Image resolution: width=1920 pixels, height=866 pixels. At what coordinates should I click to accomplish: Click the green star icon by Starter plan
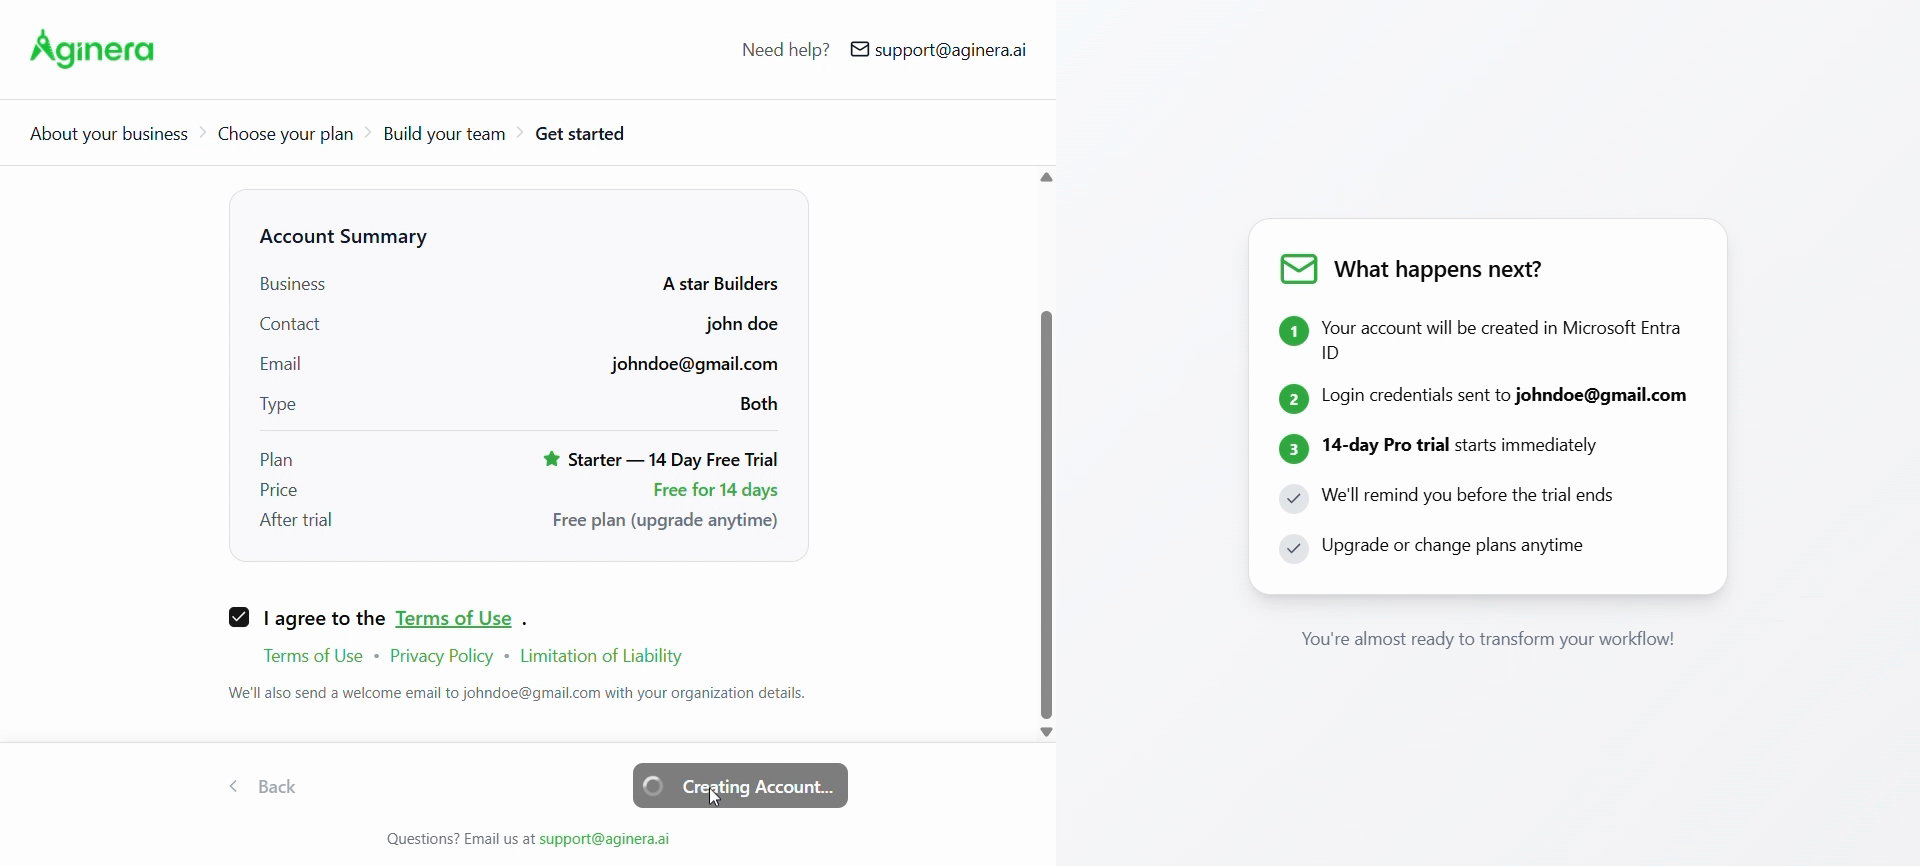pyautogui.click(x=551, y=460)
